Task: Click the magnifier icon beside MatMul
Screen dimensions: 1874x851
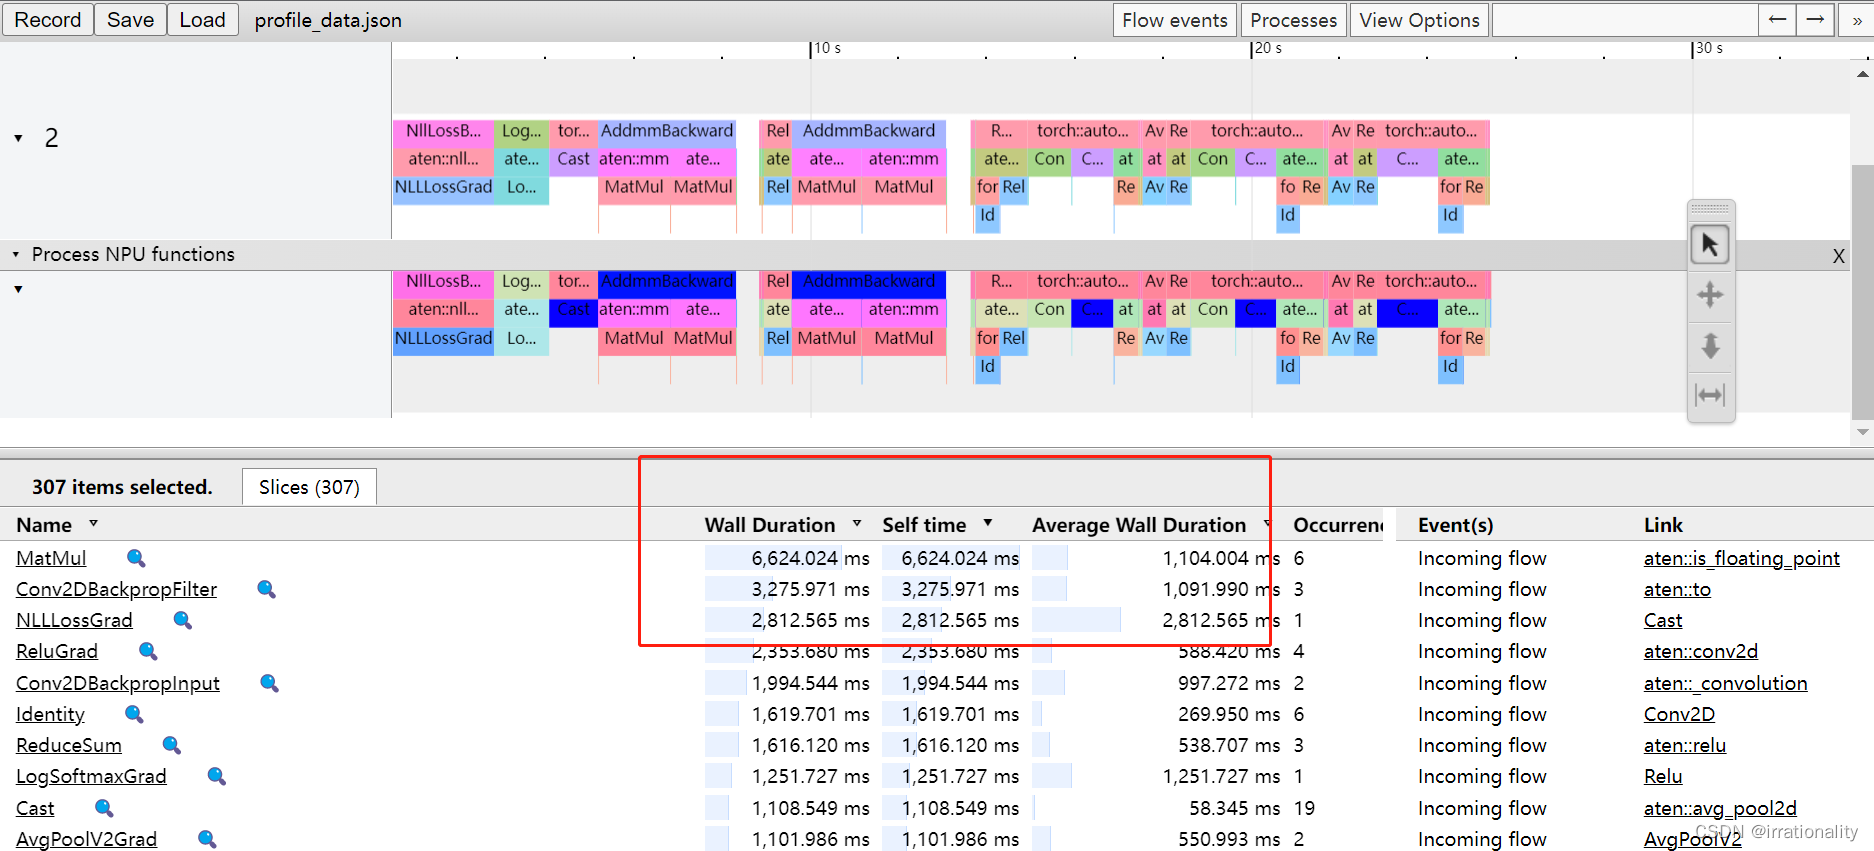Action: click(136, 558)
